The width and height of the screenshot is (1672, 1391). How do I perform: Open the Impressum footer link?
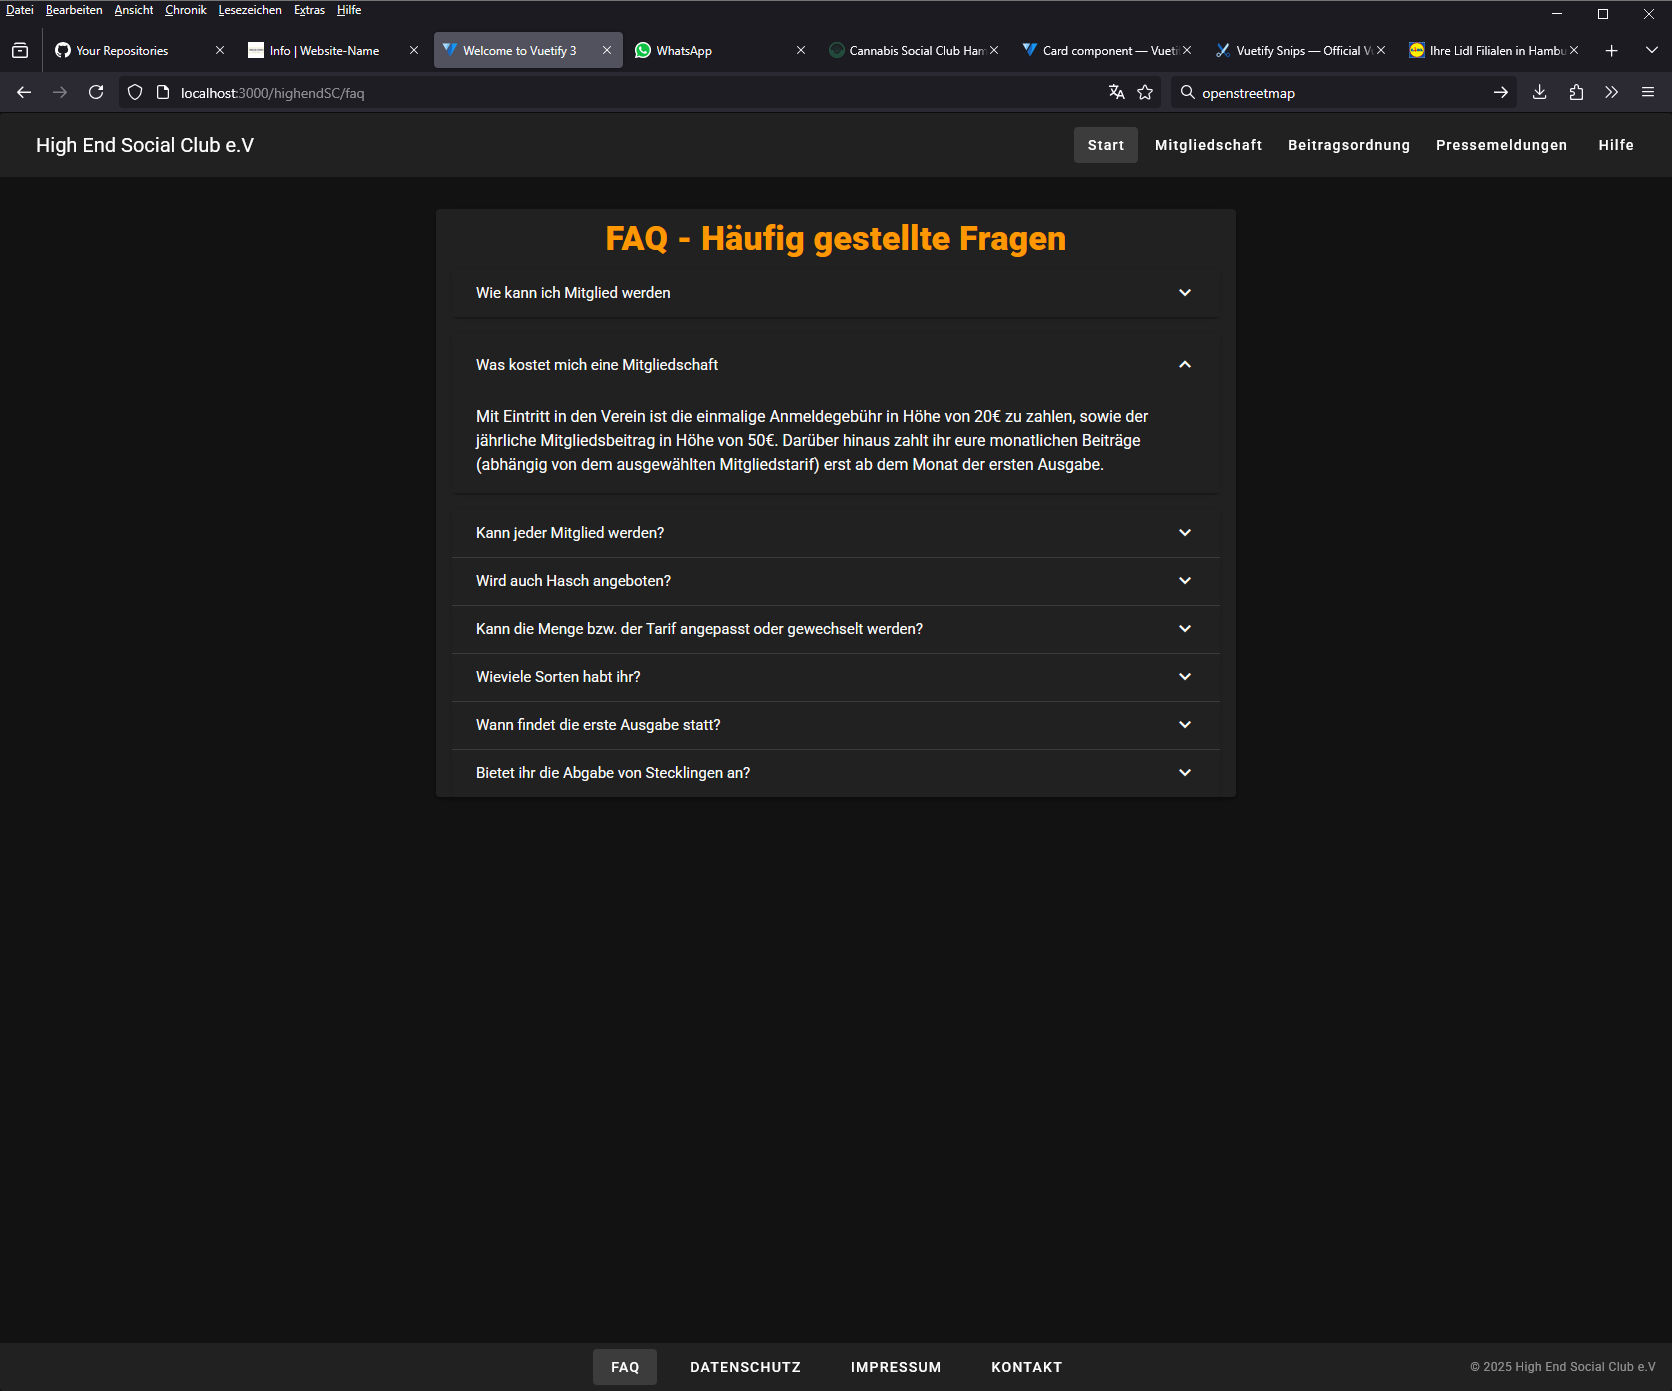point(895,1367)
